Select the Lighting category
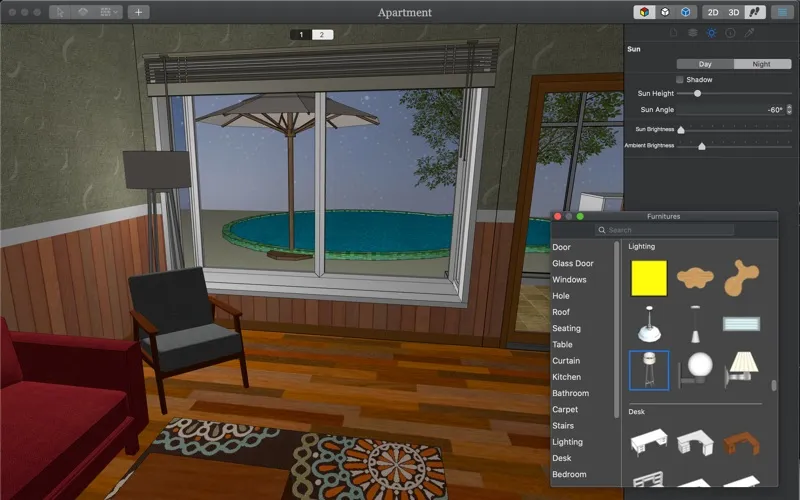Image resolution: width=800 pixels, height=500 pixels. tap(567, 442)
